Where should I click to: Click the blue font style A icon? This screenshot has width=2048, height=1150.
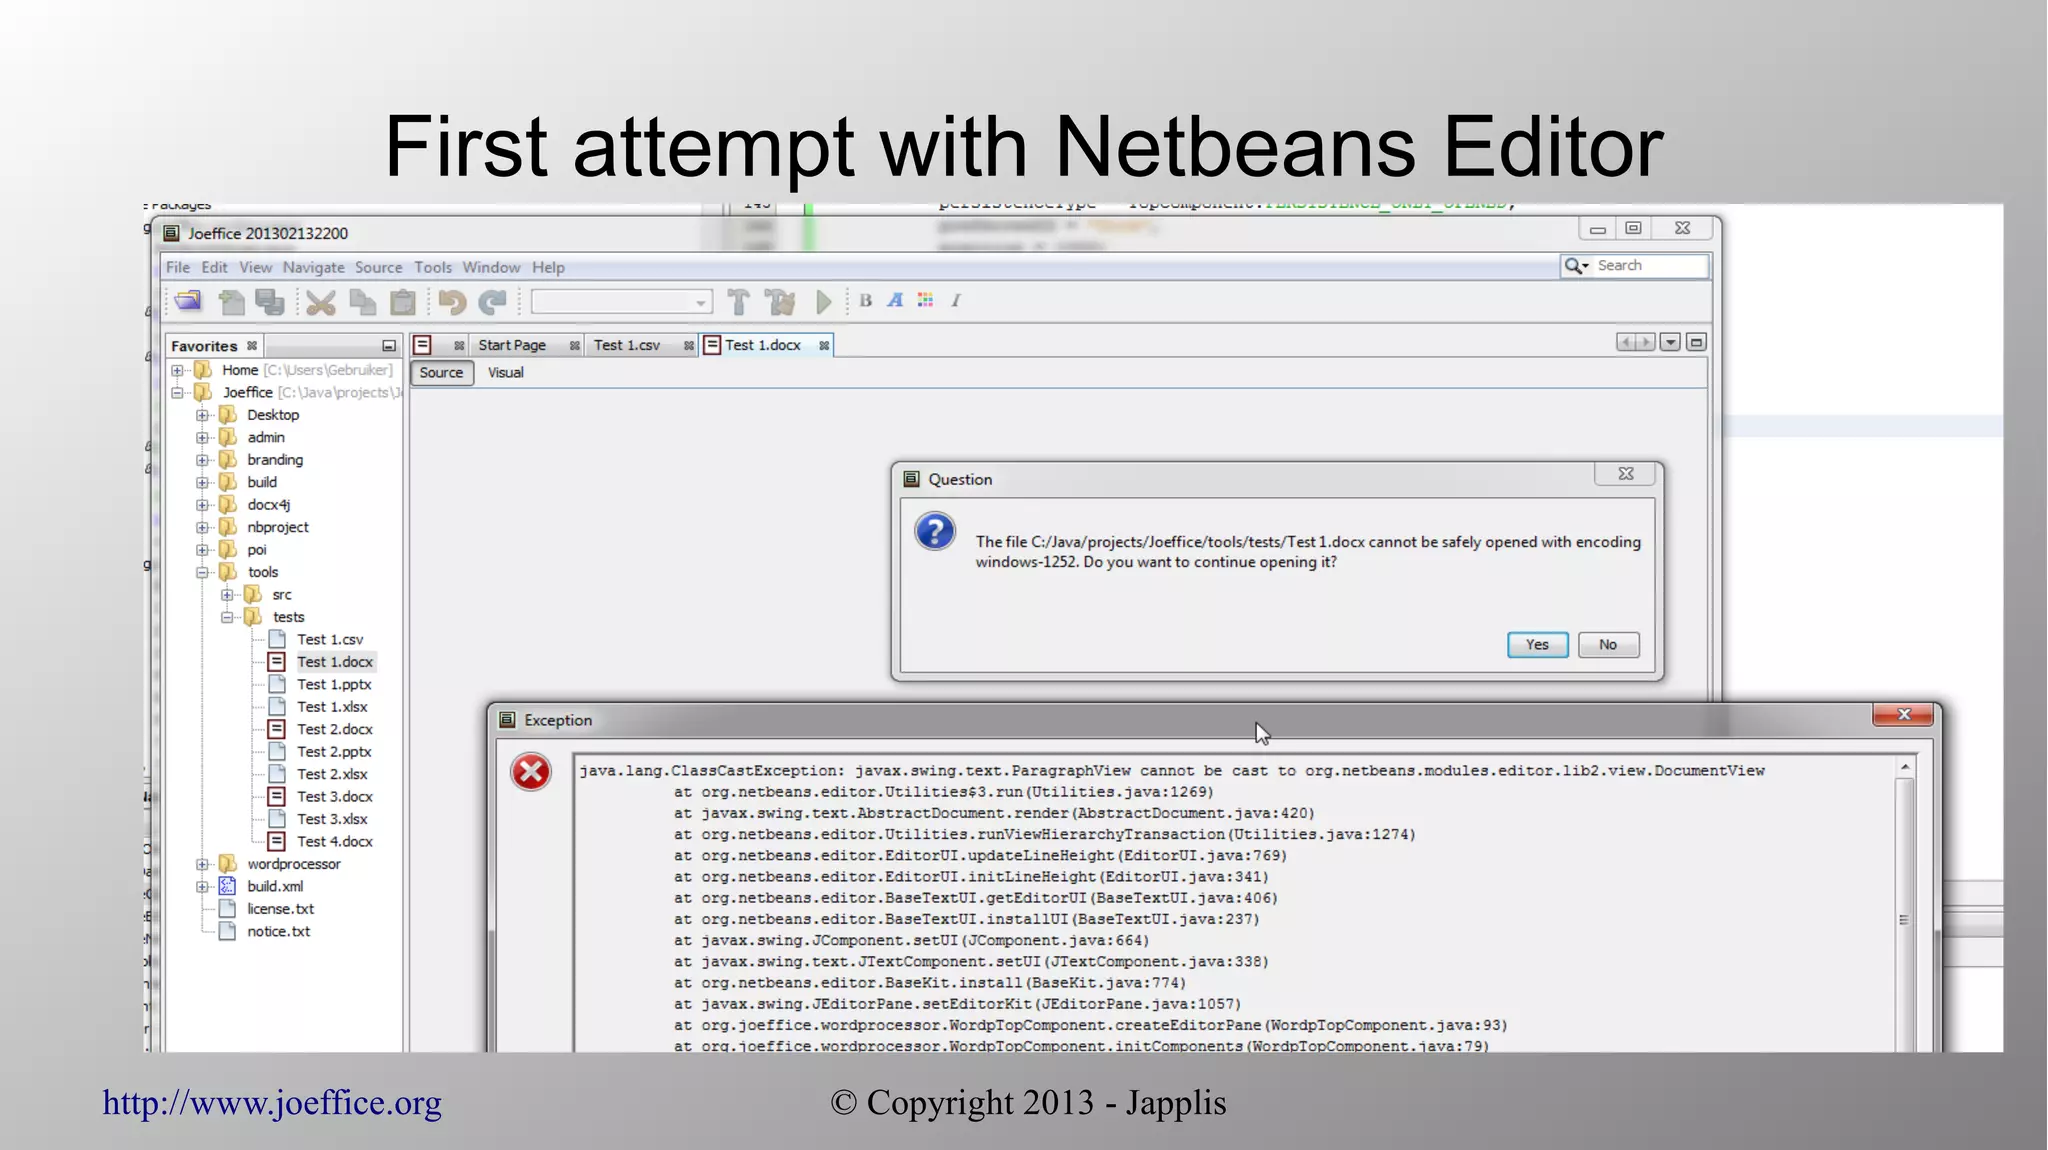[x=895, y=300]
